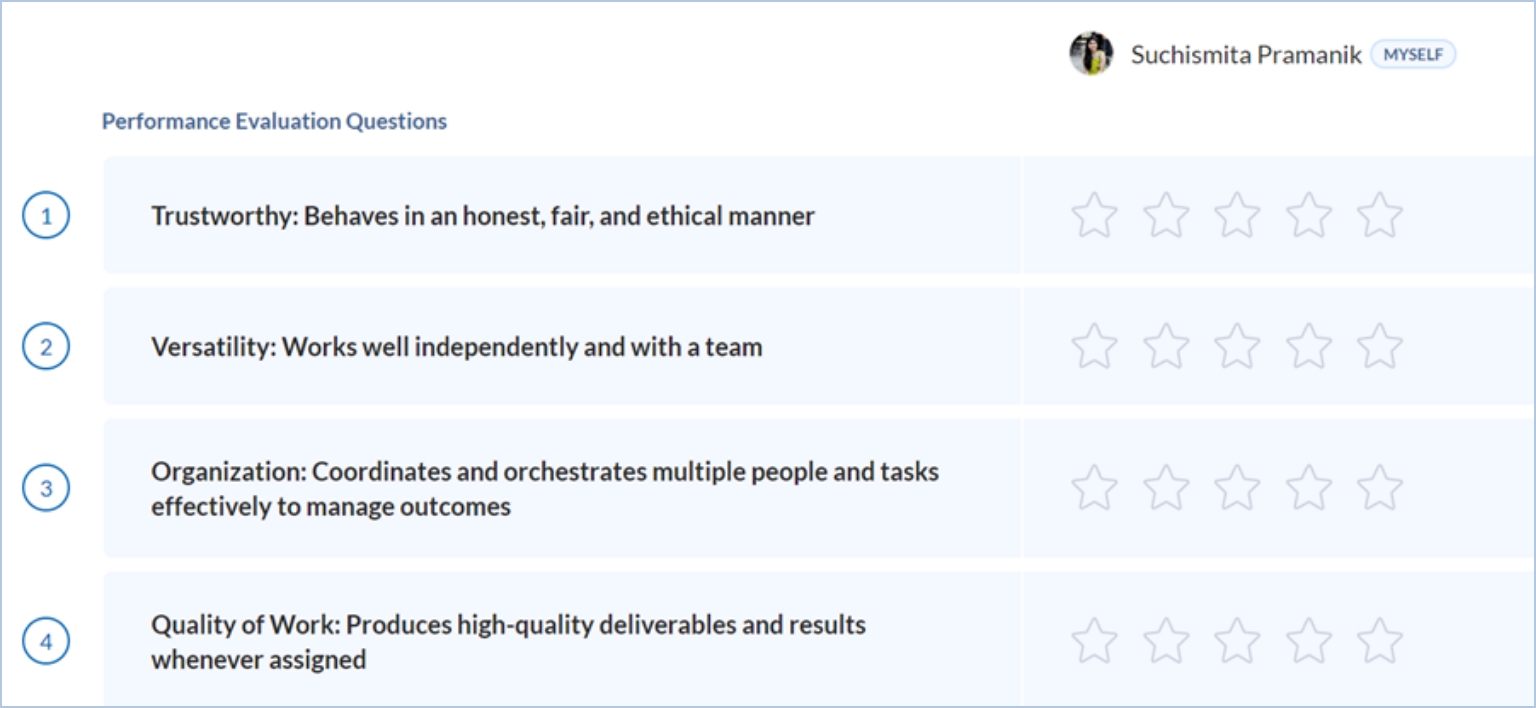Set Quality of Work to five stars

click(1380, 641)
